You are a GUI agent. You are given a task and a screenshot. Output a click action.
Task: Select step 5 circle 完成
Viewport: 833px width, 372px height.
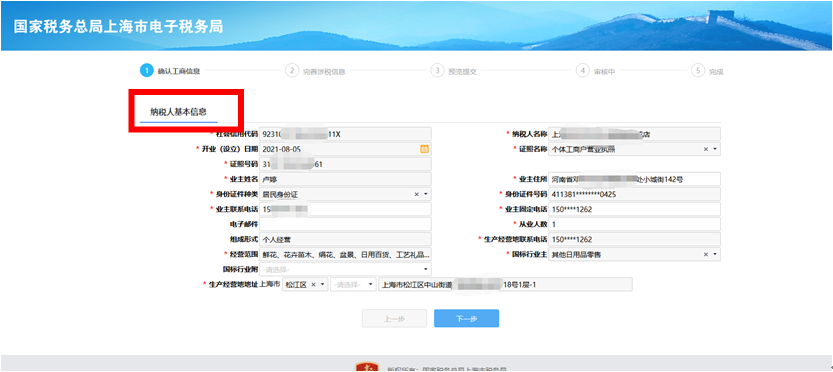[x=698, y=71]
